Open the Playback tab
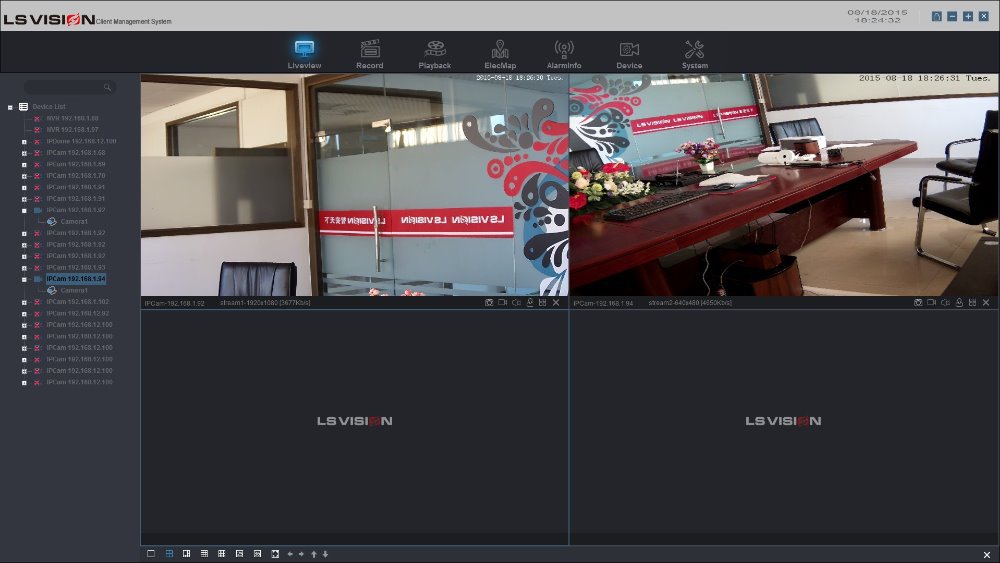The height and width of the screenshot is (563, 1000). click(435, 54)
